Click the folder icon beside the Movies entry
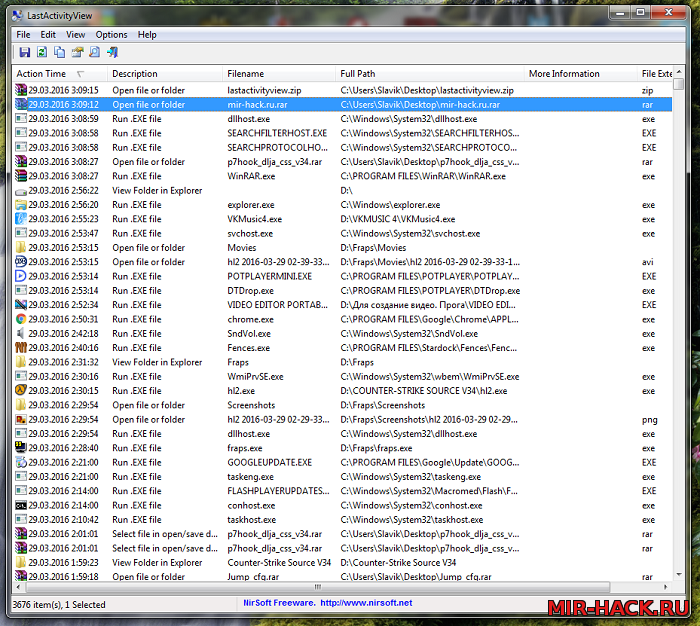Screen dimensions: 700x626 (21, 247)
